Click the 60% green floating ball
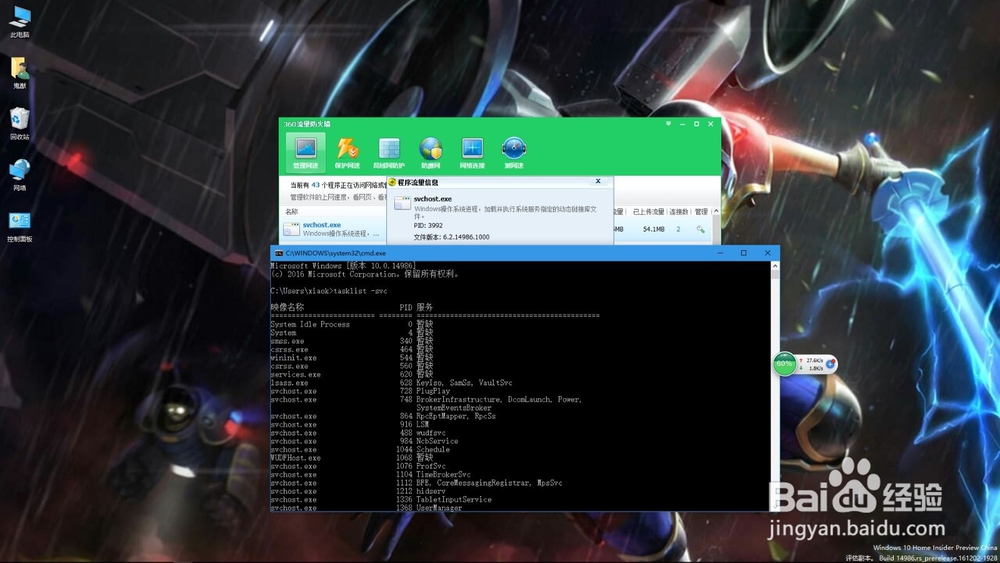Image resolution: width=1000 pixels, height=563 pixels. pos(784,364)
